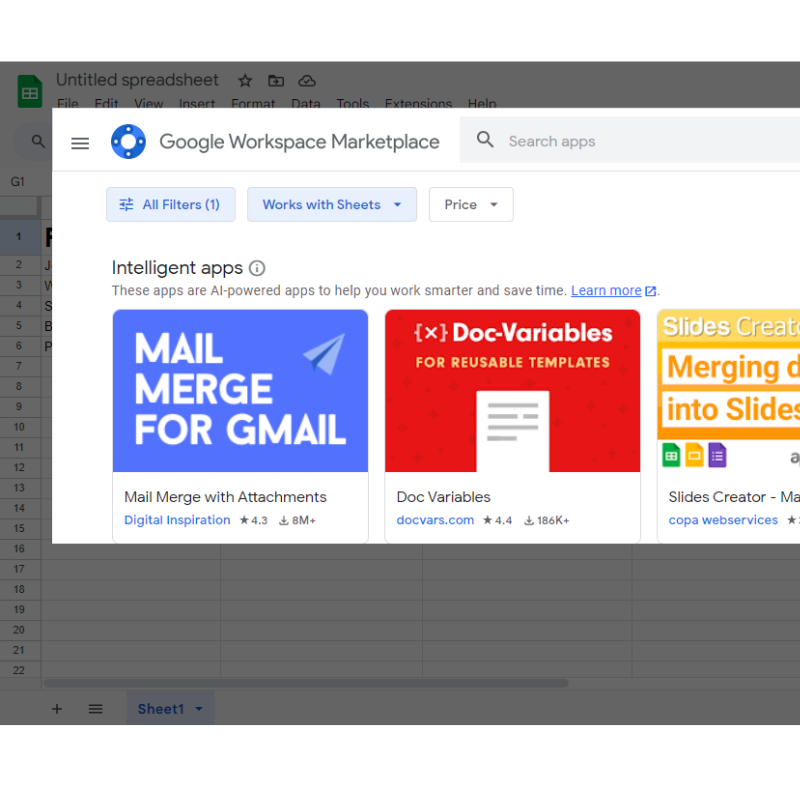Viewport: 800px width, 800px height.
Task: Select row header 10
Action: point(19,427)
